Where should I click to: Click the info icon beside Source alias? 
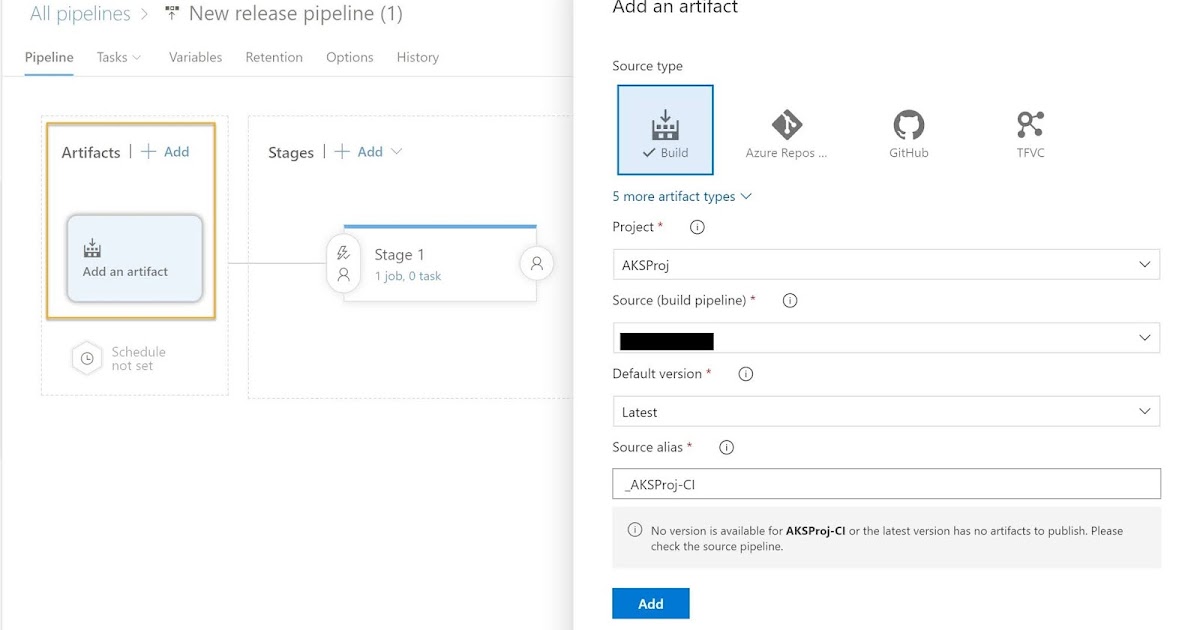(x=725, y=447)
